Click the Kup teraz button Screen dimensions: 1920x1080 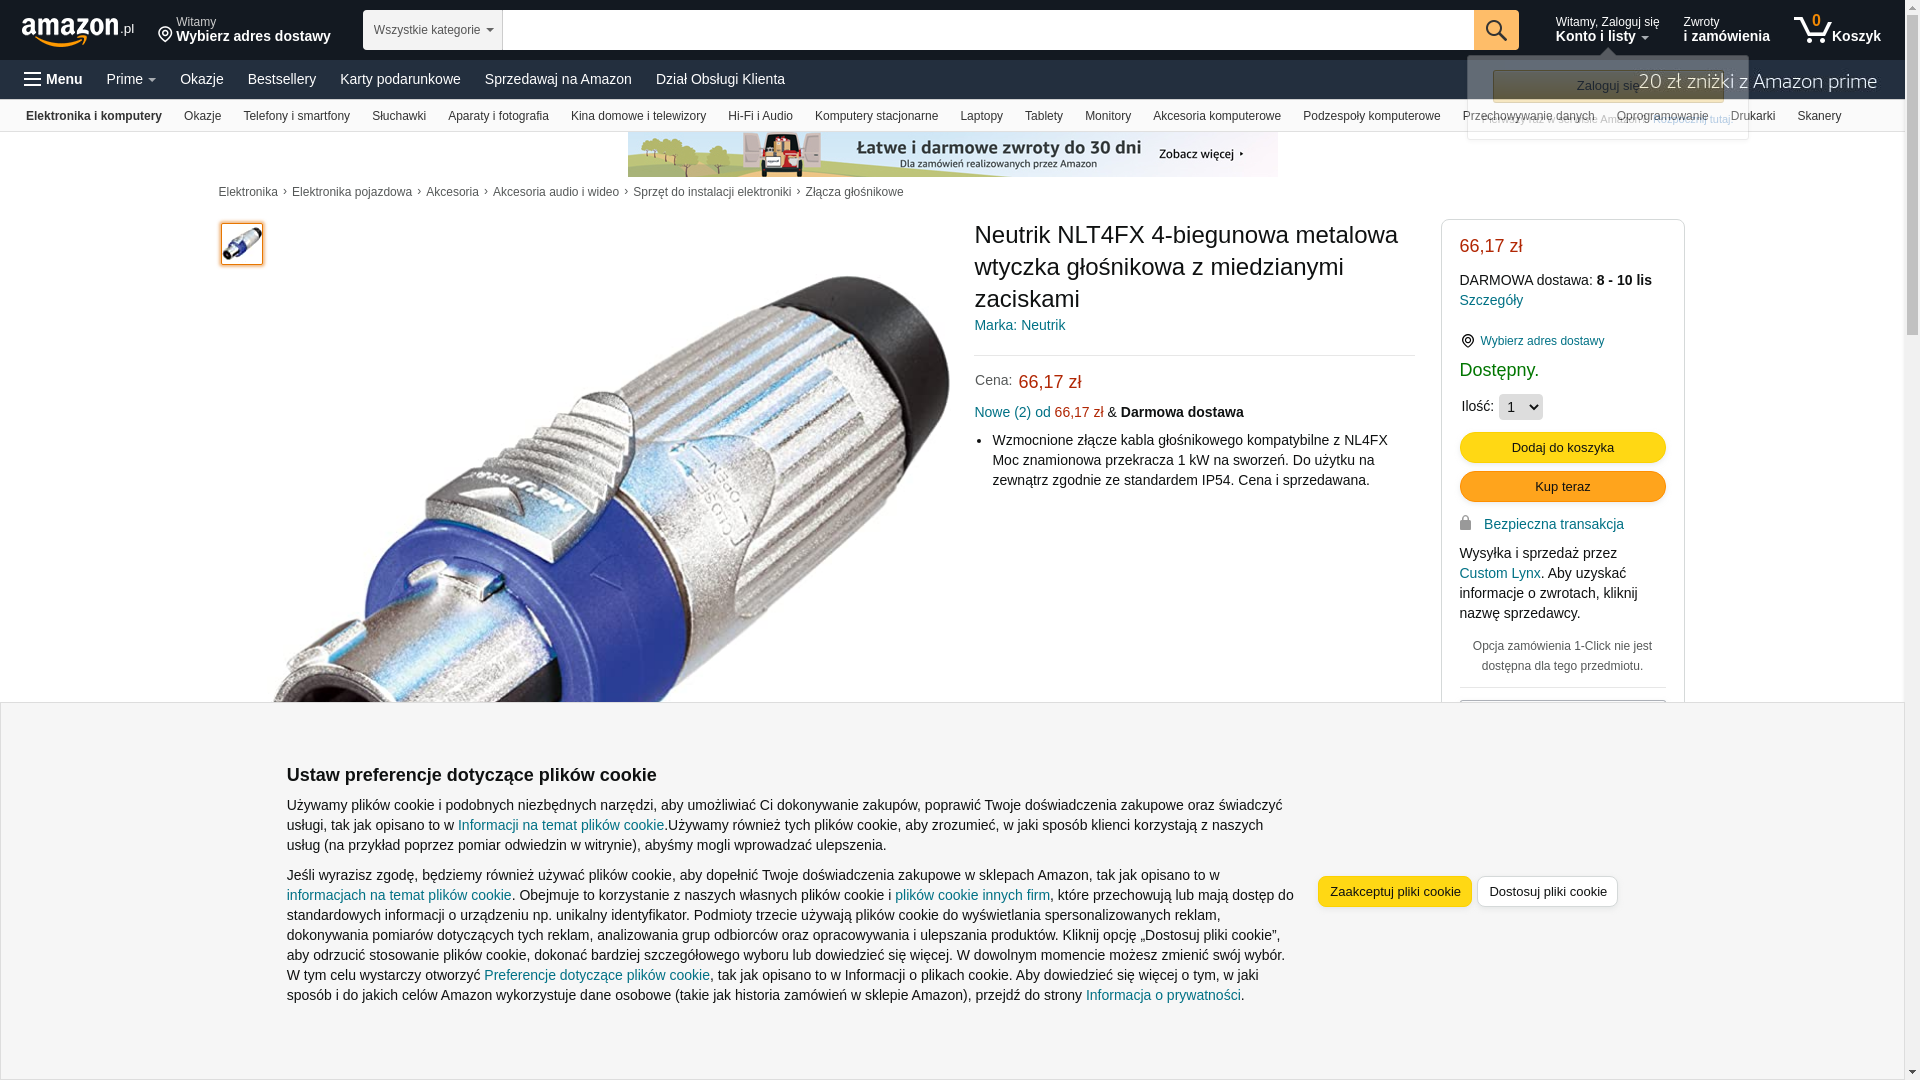pos(1562,486)
